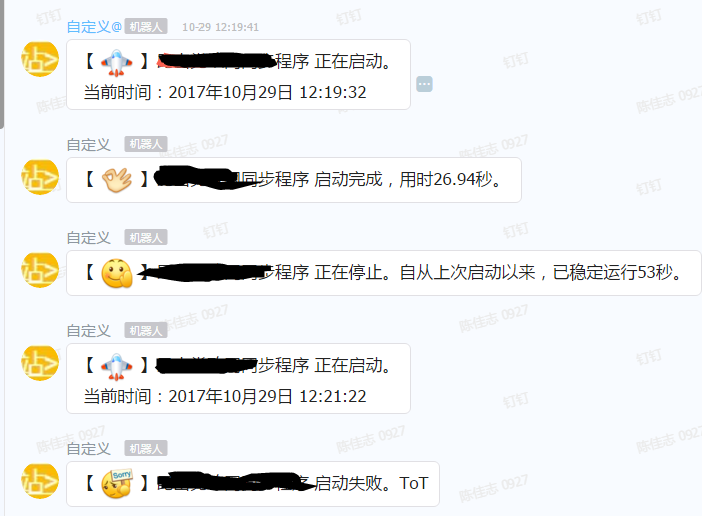Click the vertical scrollbar at the left edge
The height and width of the screenshot is (516, 702).
(2, 64)
